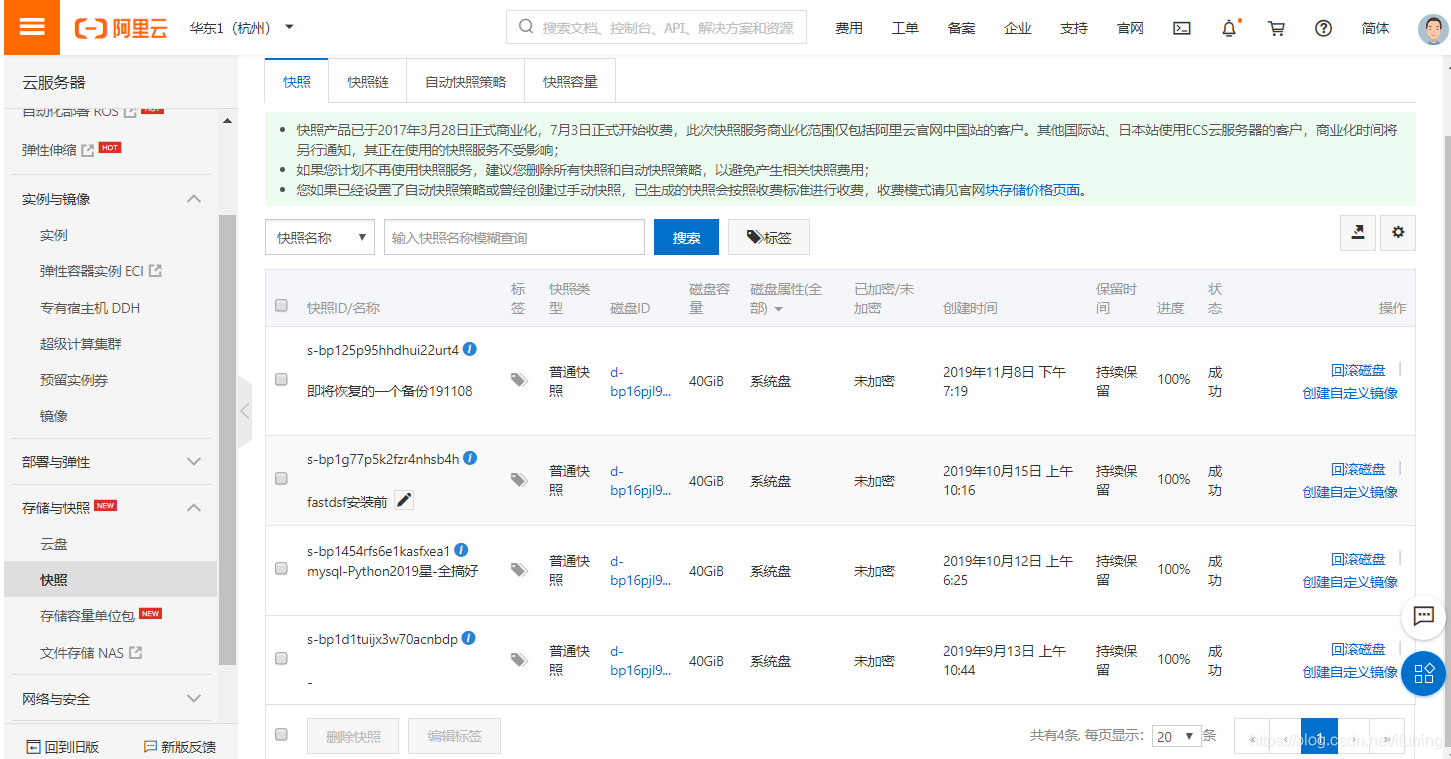The width and height of the screenshot is (1451, 759).
Task: Click the search magnifier icon
Action: click(x=525, y=28)
